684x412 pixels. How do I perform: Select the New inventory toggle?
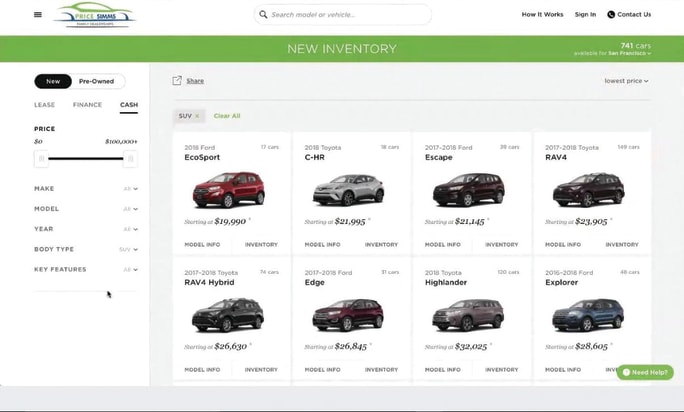(53, 81)
